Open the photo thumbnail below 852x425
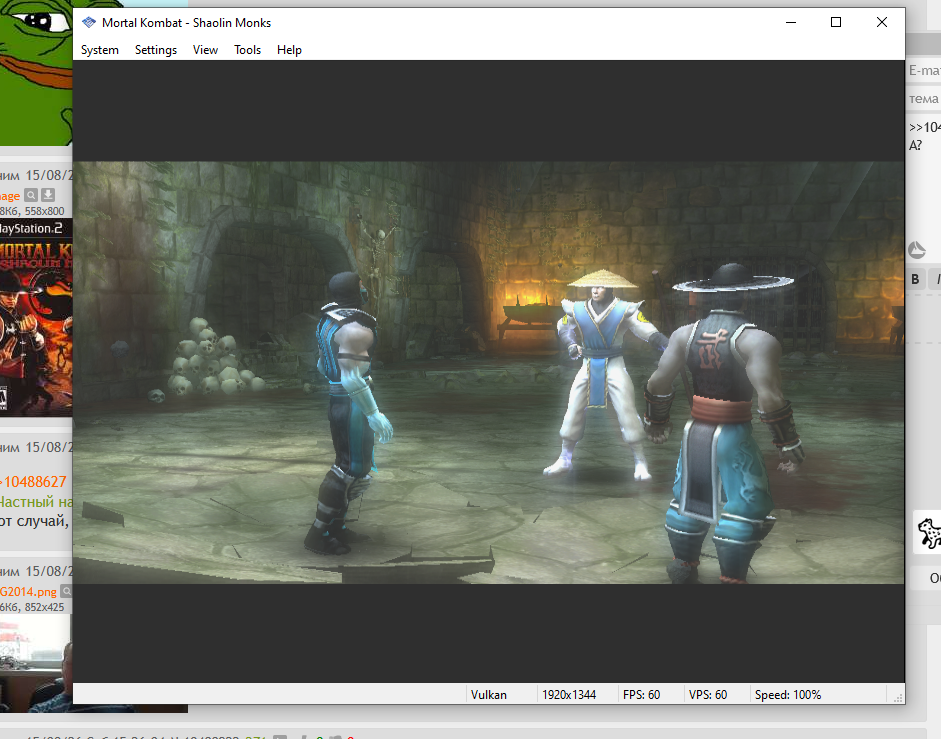Screen dimensions: 941x739 point(36,663)
